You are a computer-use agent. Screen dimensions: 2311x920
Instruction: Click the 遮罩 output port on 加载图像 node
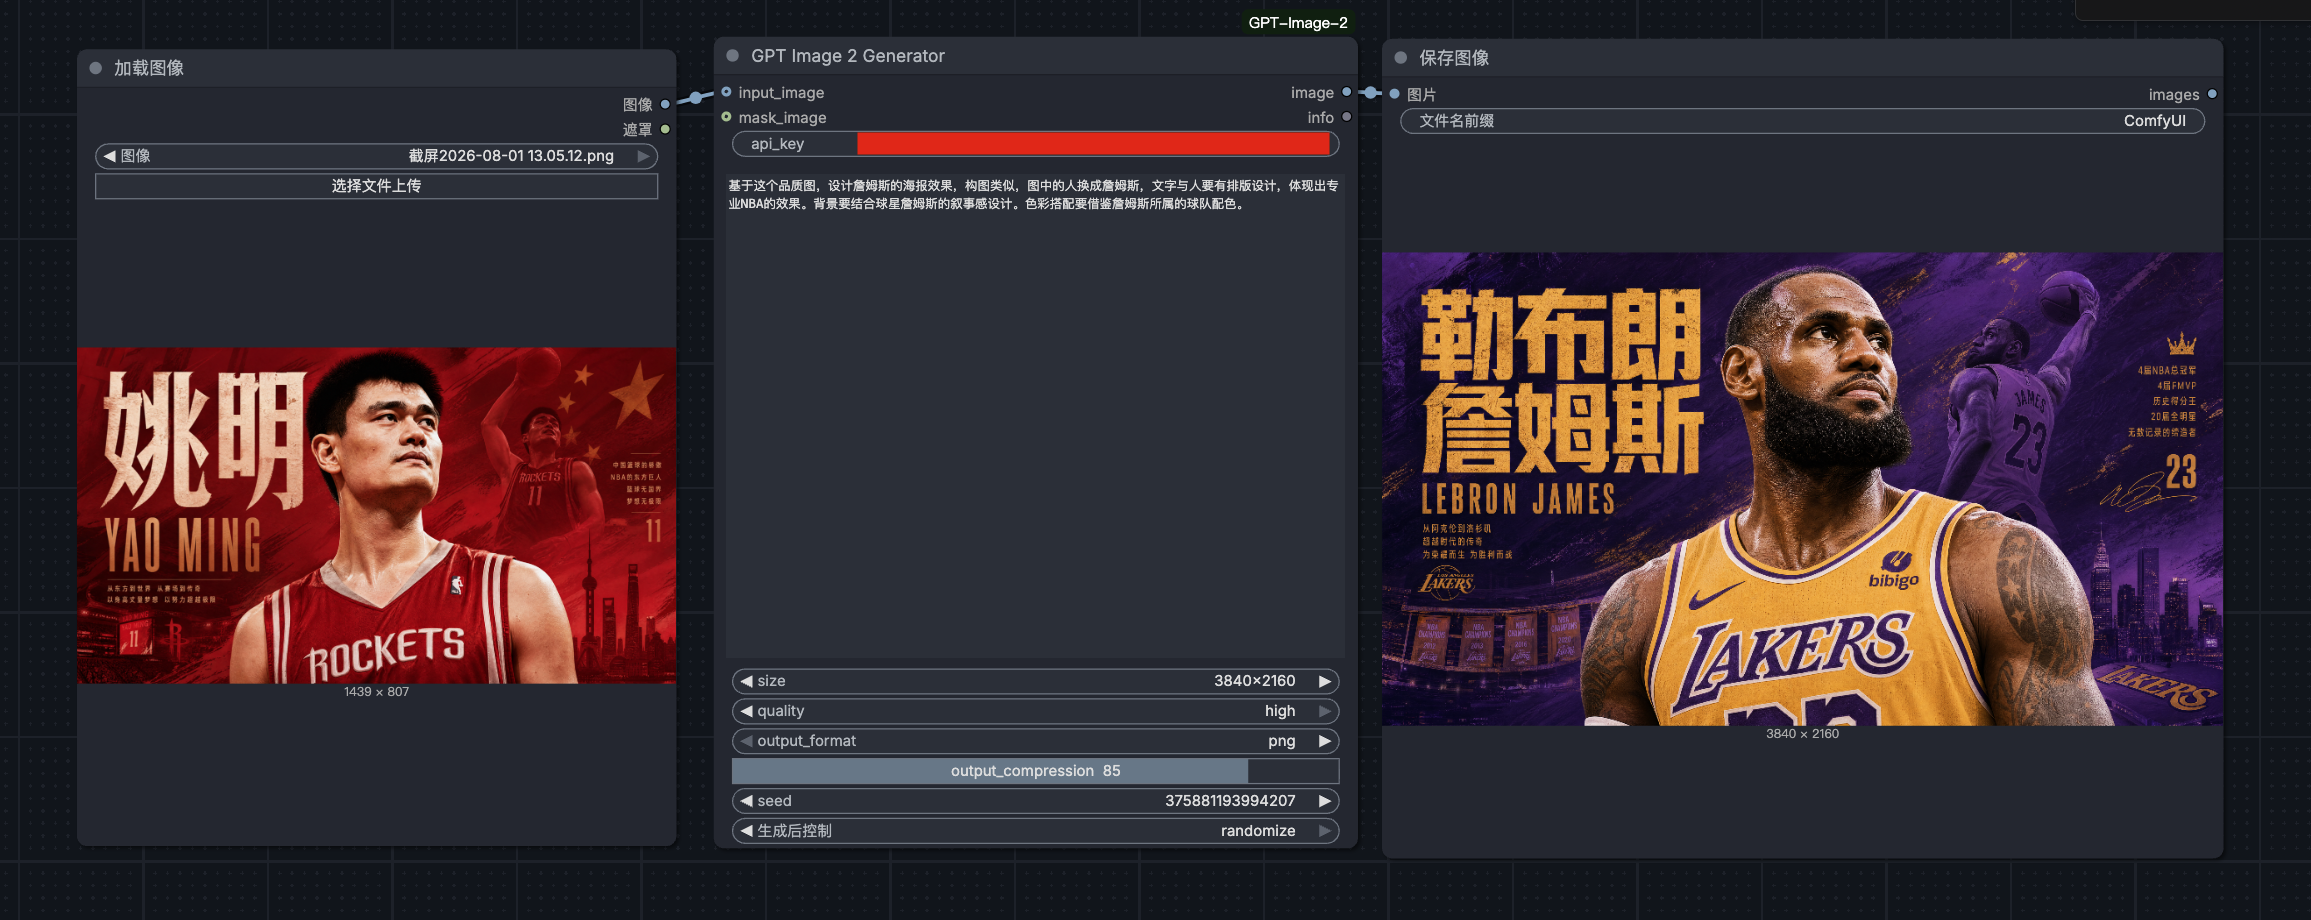665,129
